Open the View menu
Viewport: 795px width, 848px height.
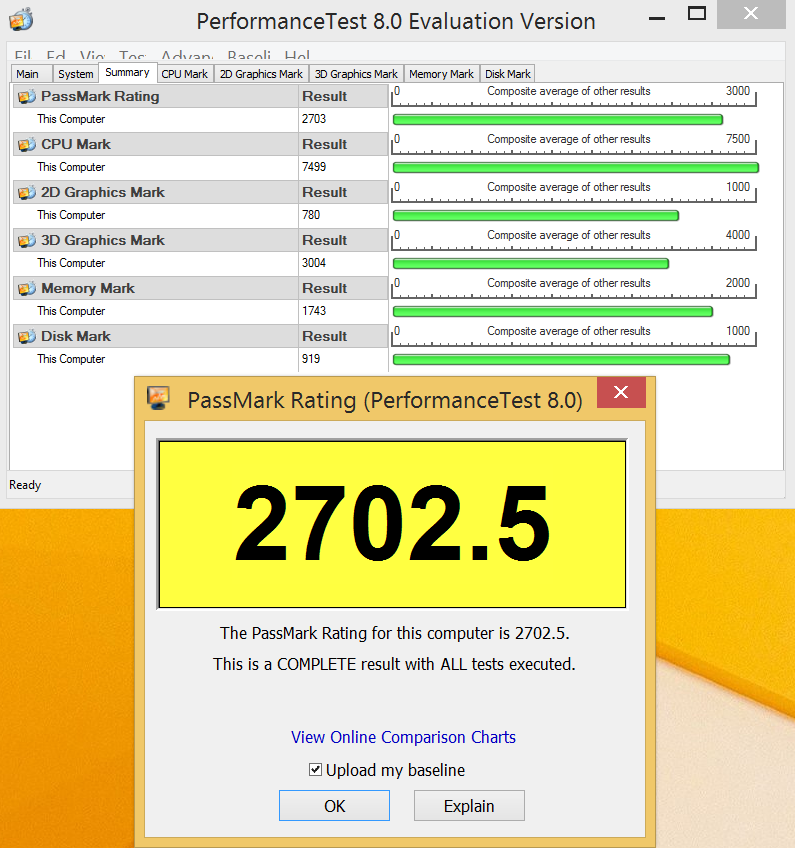[x=92, y=56]
